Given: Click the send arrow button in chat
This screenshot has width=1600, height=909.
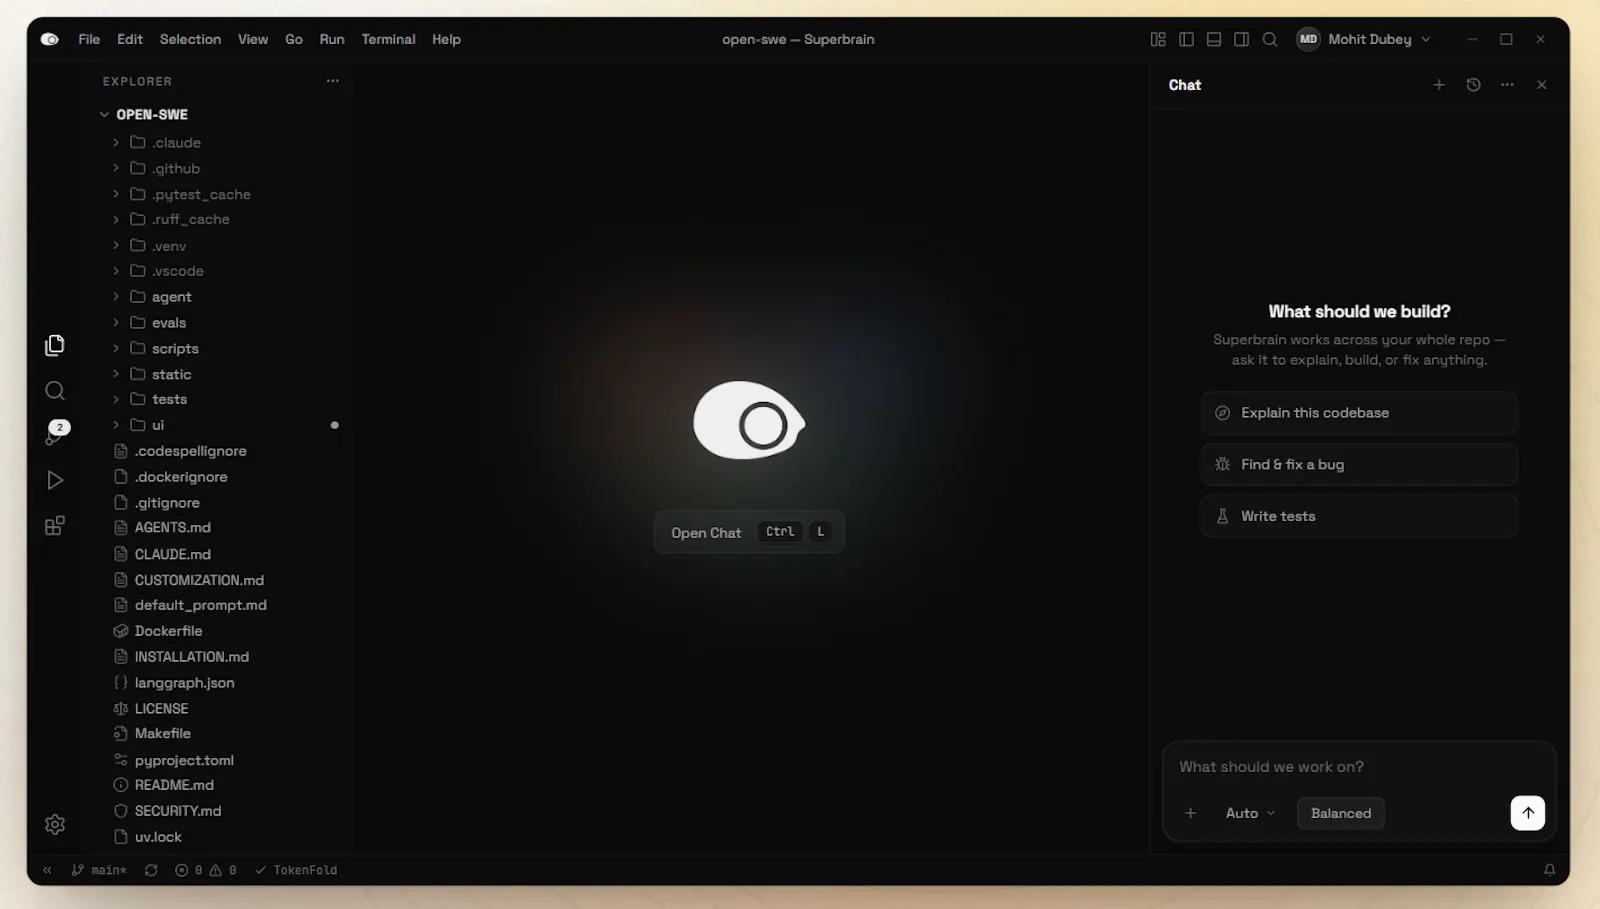Looking at the screenshot, I should (1527, 813).
